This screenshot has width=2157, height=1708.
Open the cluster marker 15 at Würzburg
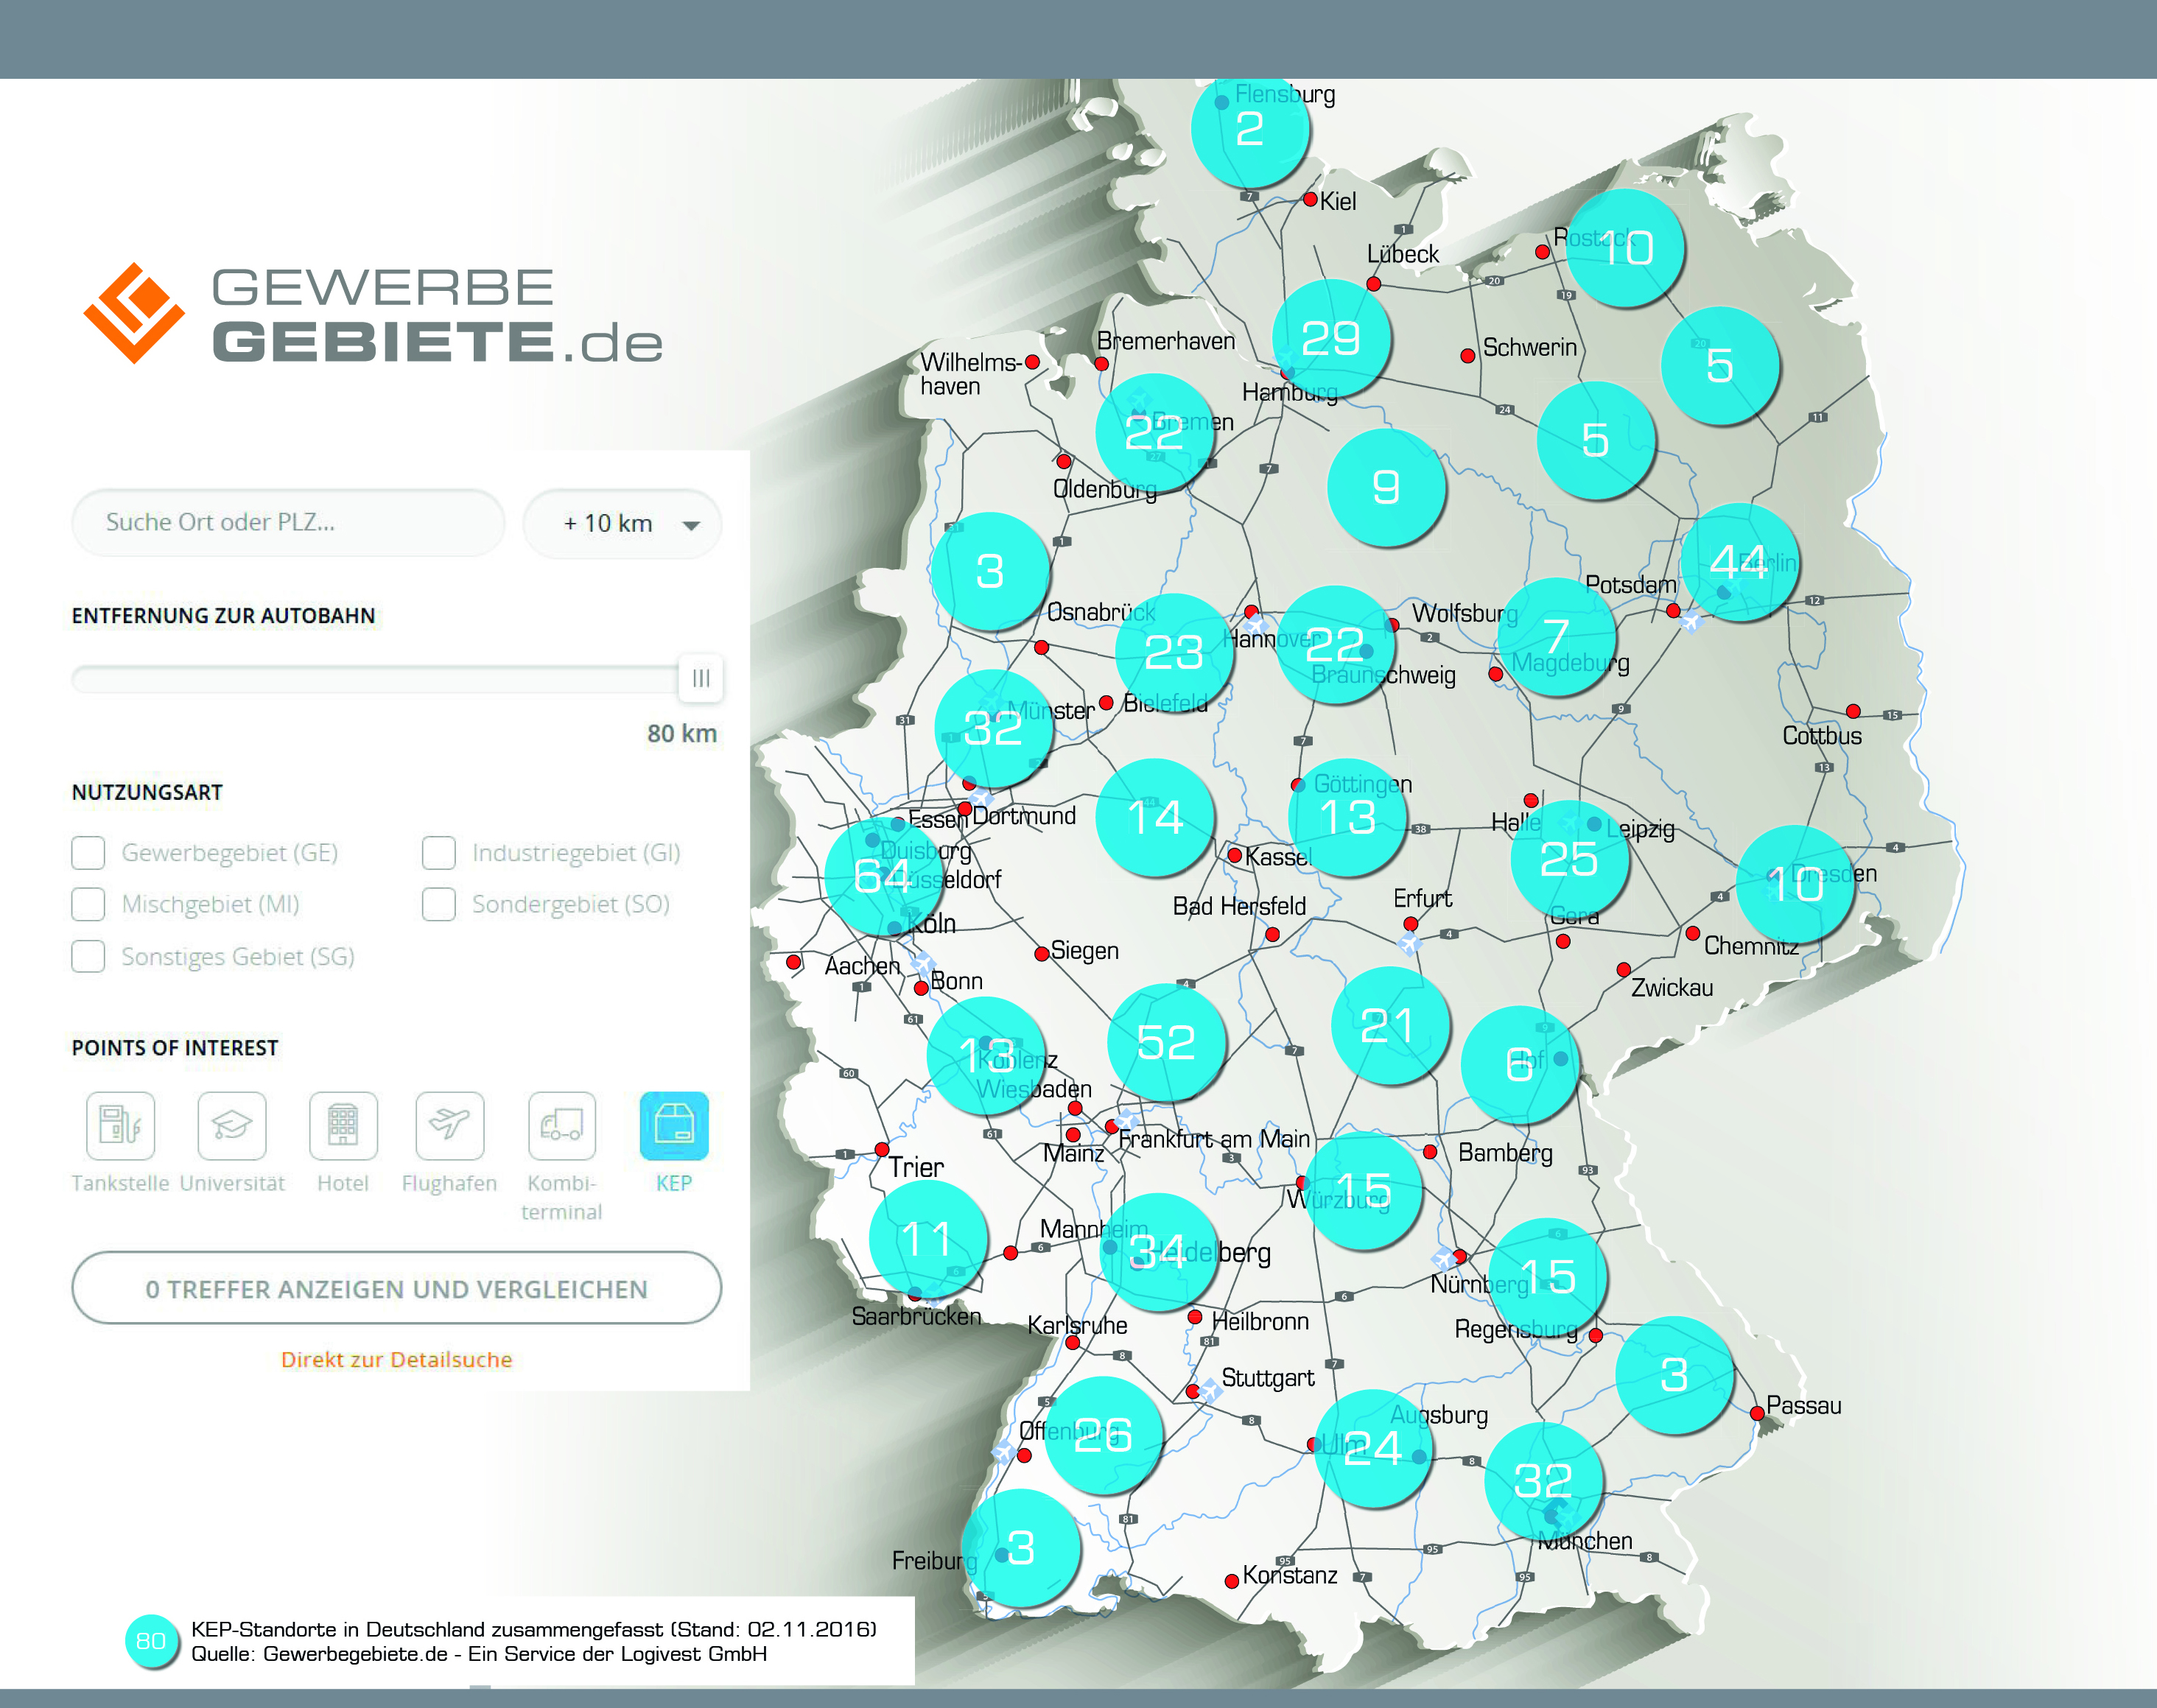pos(1363,1190)
